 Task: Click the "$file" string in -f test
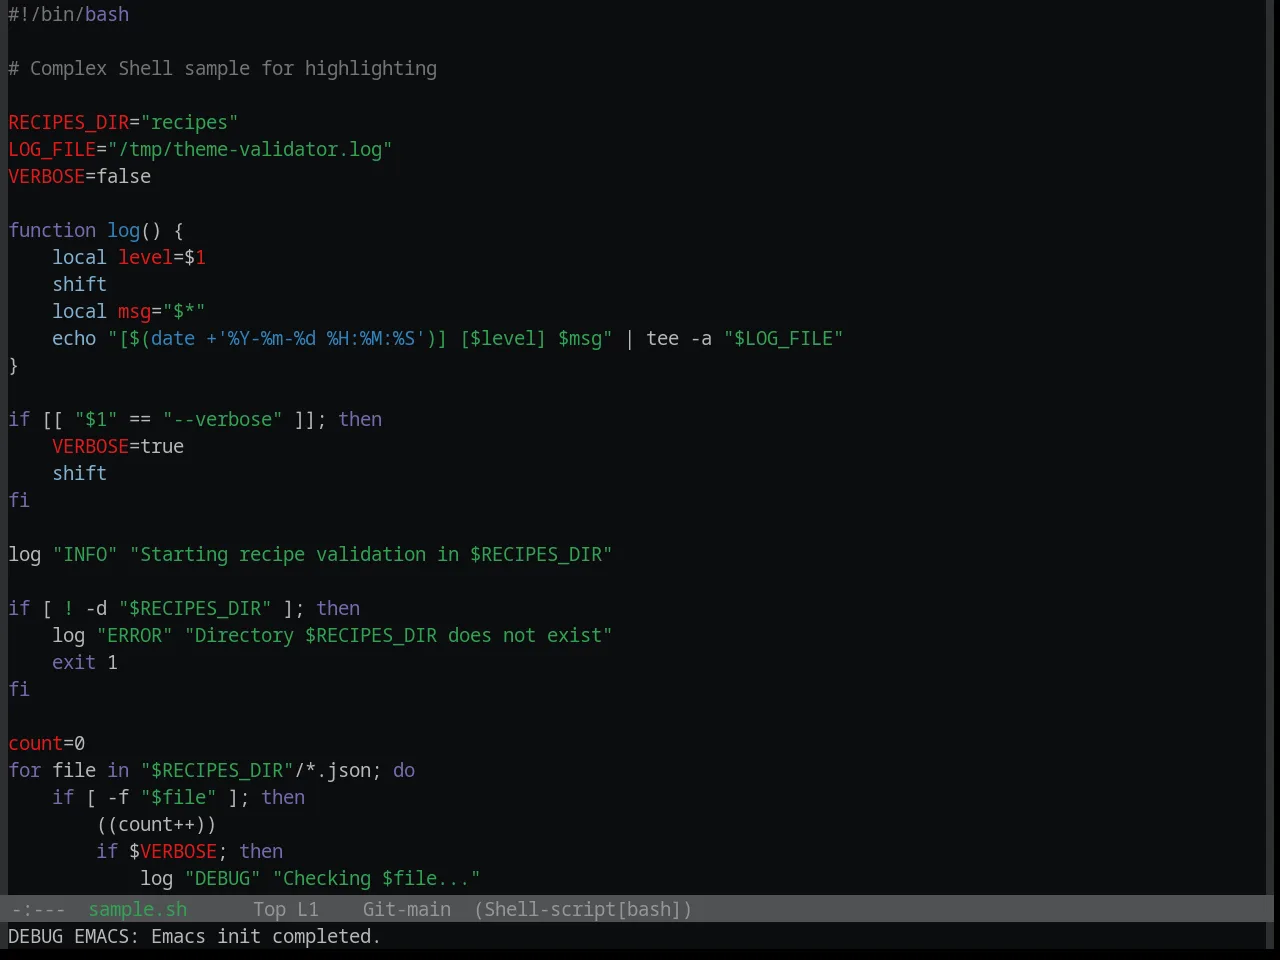(179, 797)
